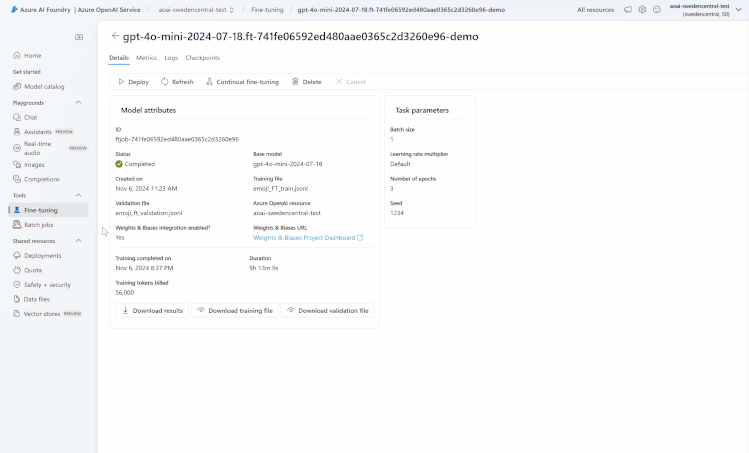
Task: Click the Created on date Nov 6, 2024 11:23 AM
Action: [146, 188]
